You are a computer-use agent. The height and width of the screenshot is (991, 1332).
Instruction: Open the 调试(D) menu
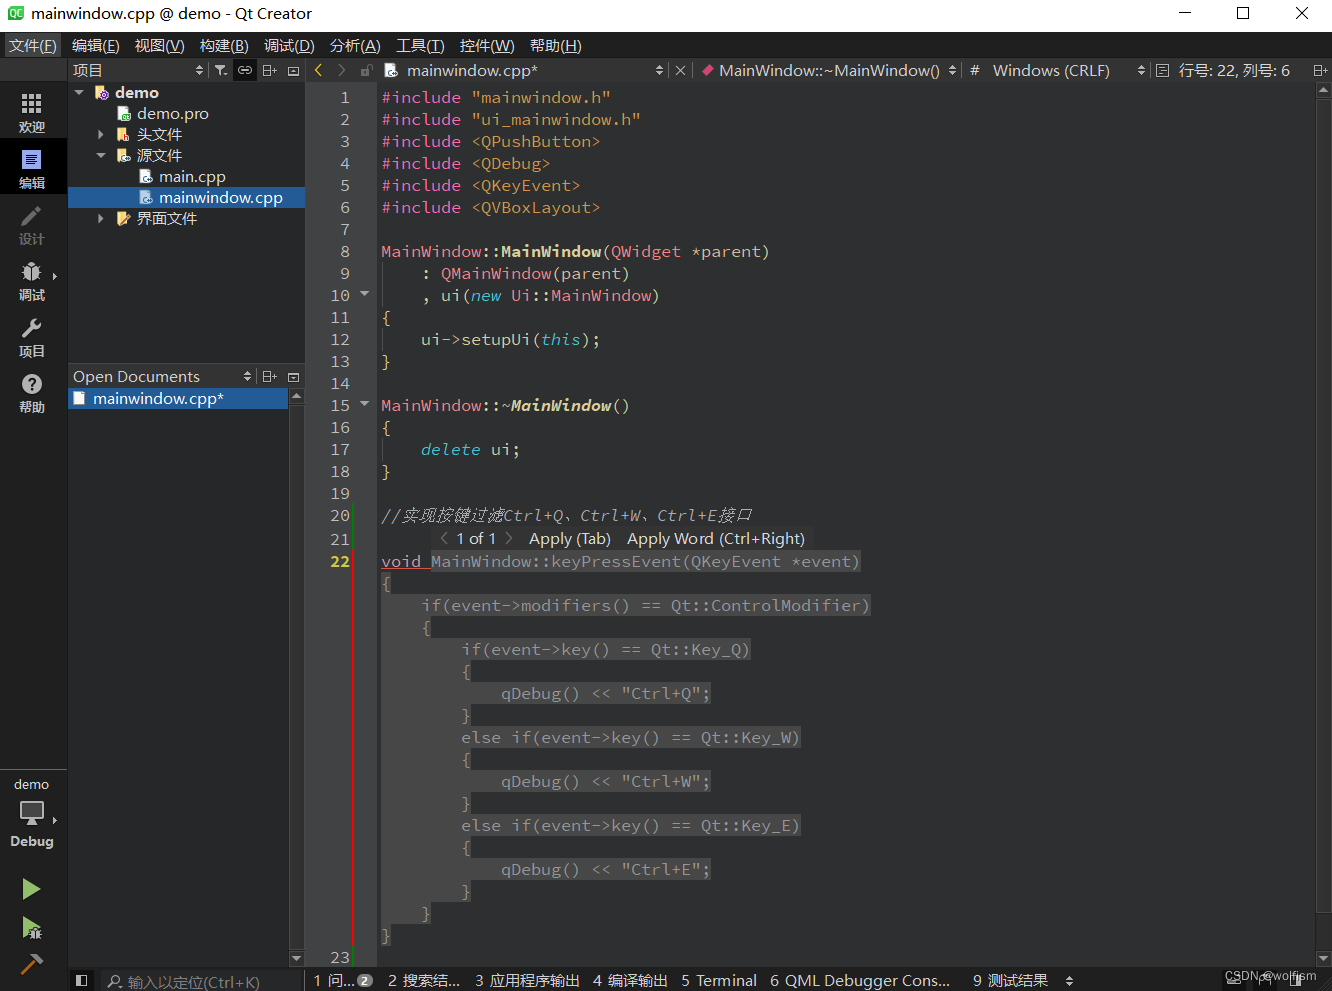pyautogui.click(x=289, y=46)
